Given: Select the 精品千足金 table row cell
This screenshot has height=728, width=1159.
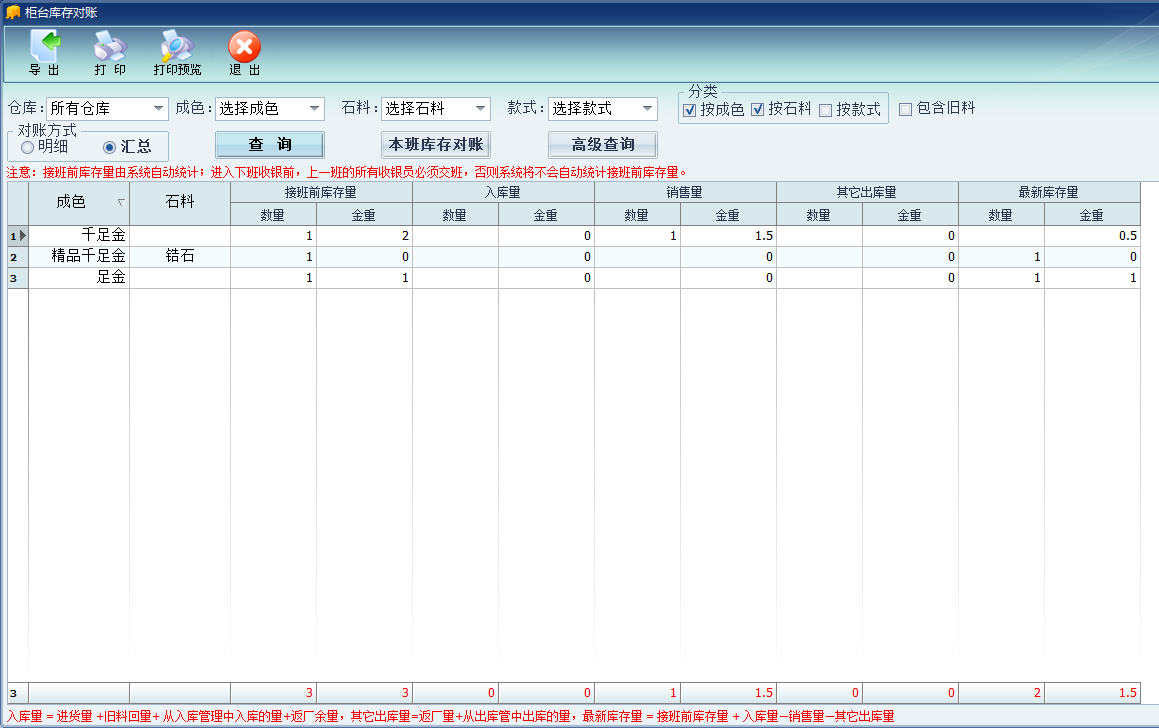Looking at the screenshot, I should tap(88, 257).
